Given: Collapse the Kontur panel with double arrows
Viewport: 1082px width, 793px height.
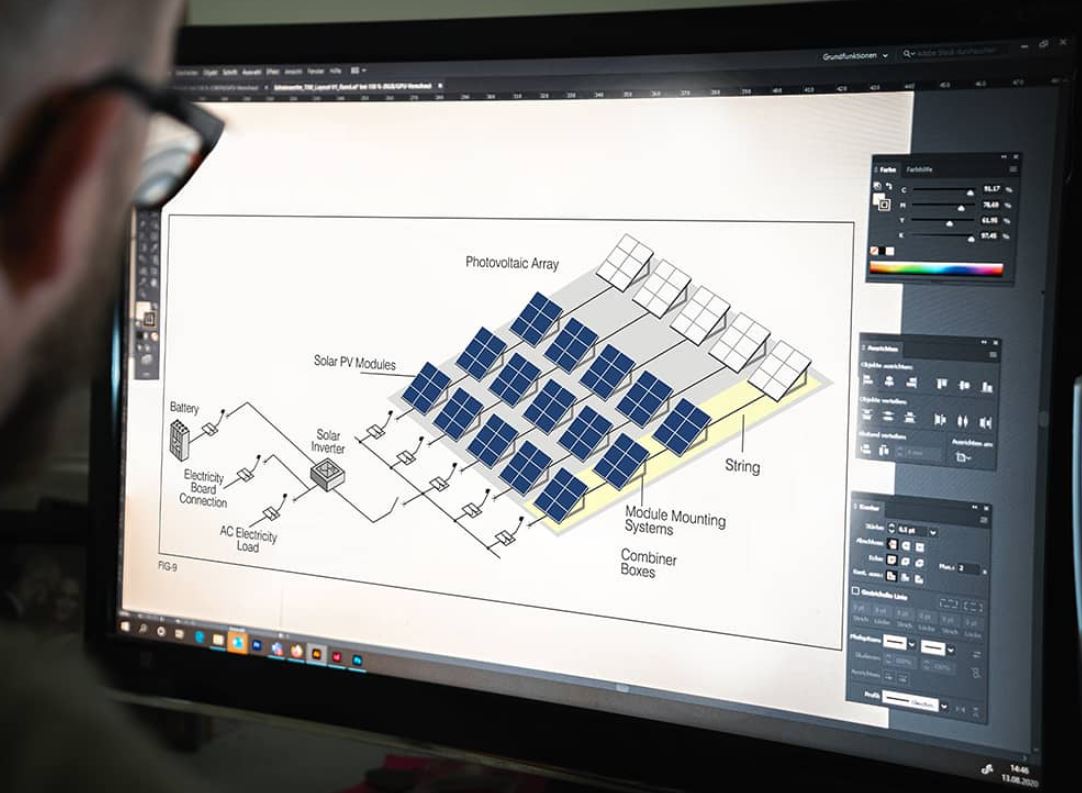Looking at the screenshot, I should coord(974,507).
